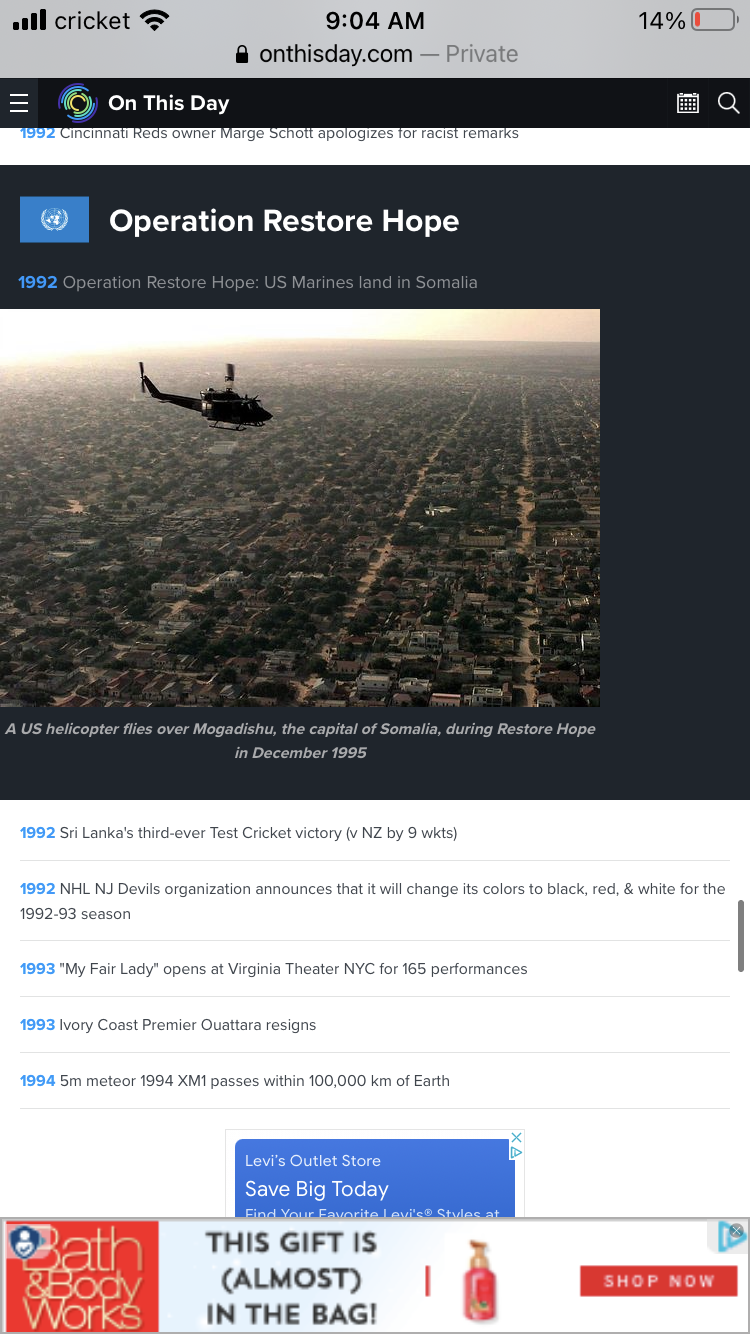Tap the 1992 year for Sri Lanka cricket
The width and height of the screenshot is (750, 1334).
(37, 832)
